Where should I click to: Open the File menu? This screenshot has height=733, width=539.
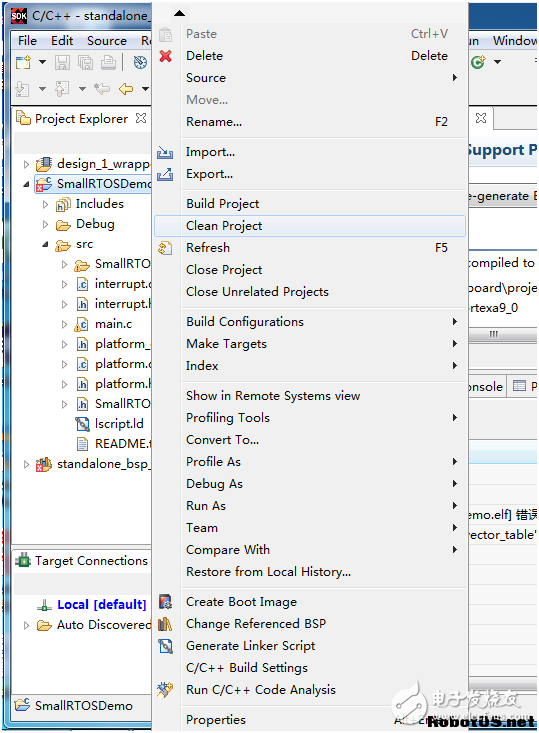pyautogui.click(x=28, y=41)
